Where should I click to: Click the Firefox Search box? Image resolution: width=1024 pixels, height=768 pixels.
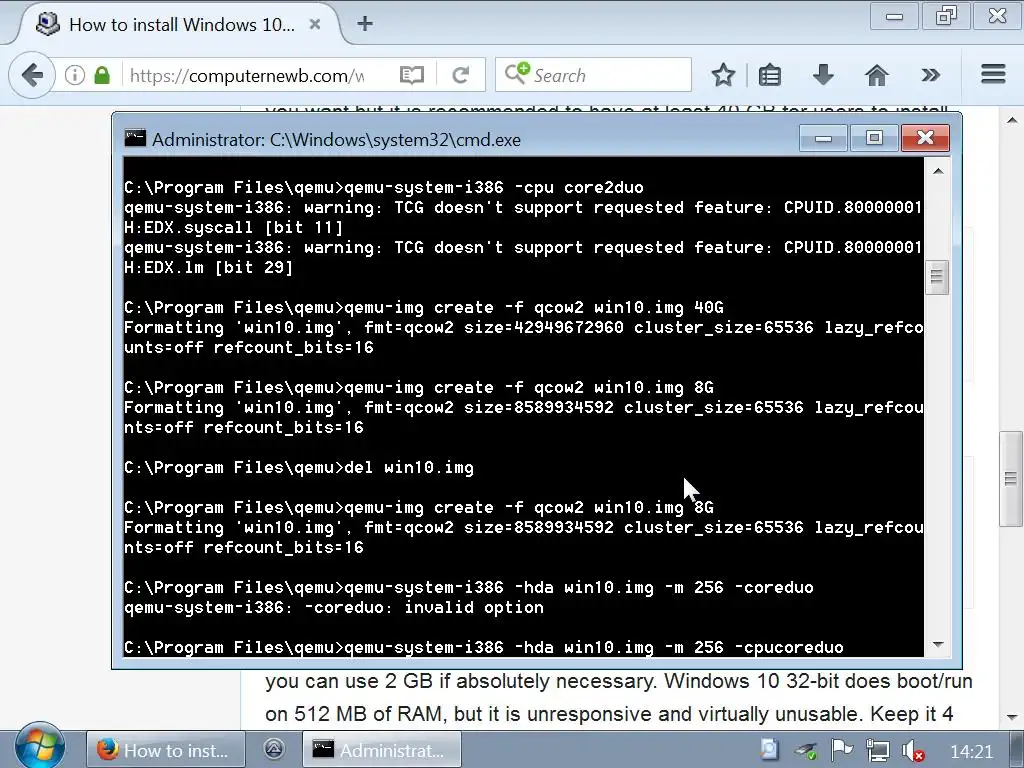click(x=593, y=74)
